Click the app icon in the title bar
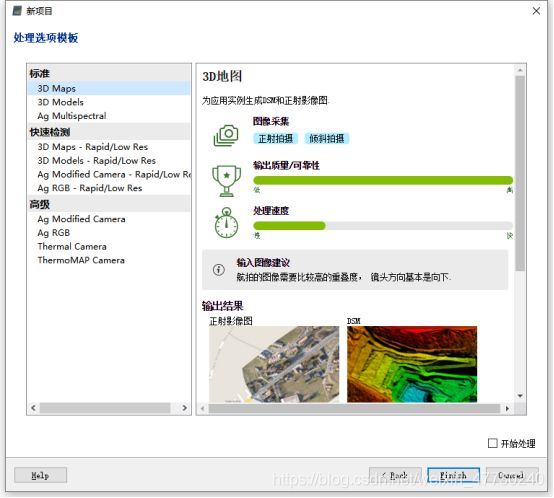 (17, 11)
